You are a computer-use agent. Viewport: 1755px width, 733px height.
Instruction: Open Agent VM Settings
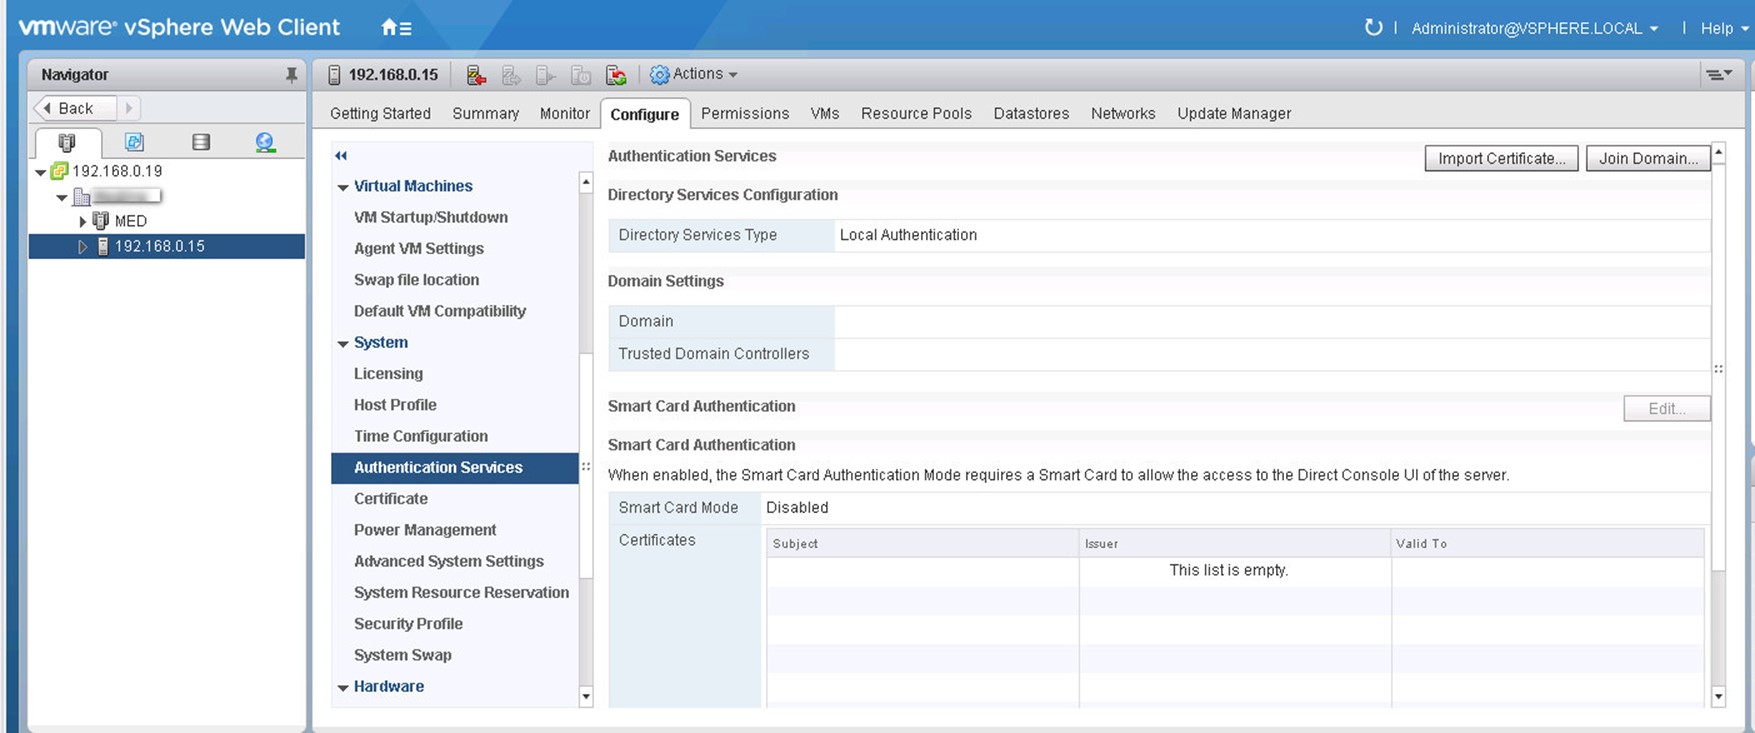[419, 248]
